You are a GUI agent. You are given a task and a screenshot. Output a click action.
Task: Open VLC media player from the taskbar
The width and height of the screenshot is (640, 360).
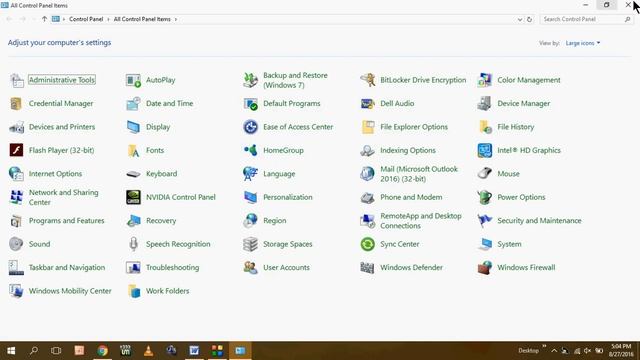click(x=149, y=351)
